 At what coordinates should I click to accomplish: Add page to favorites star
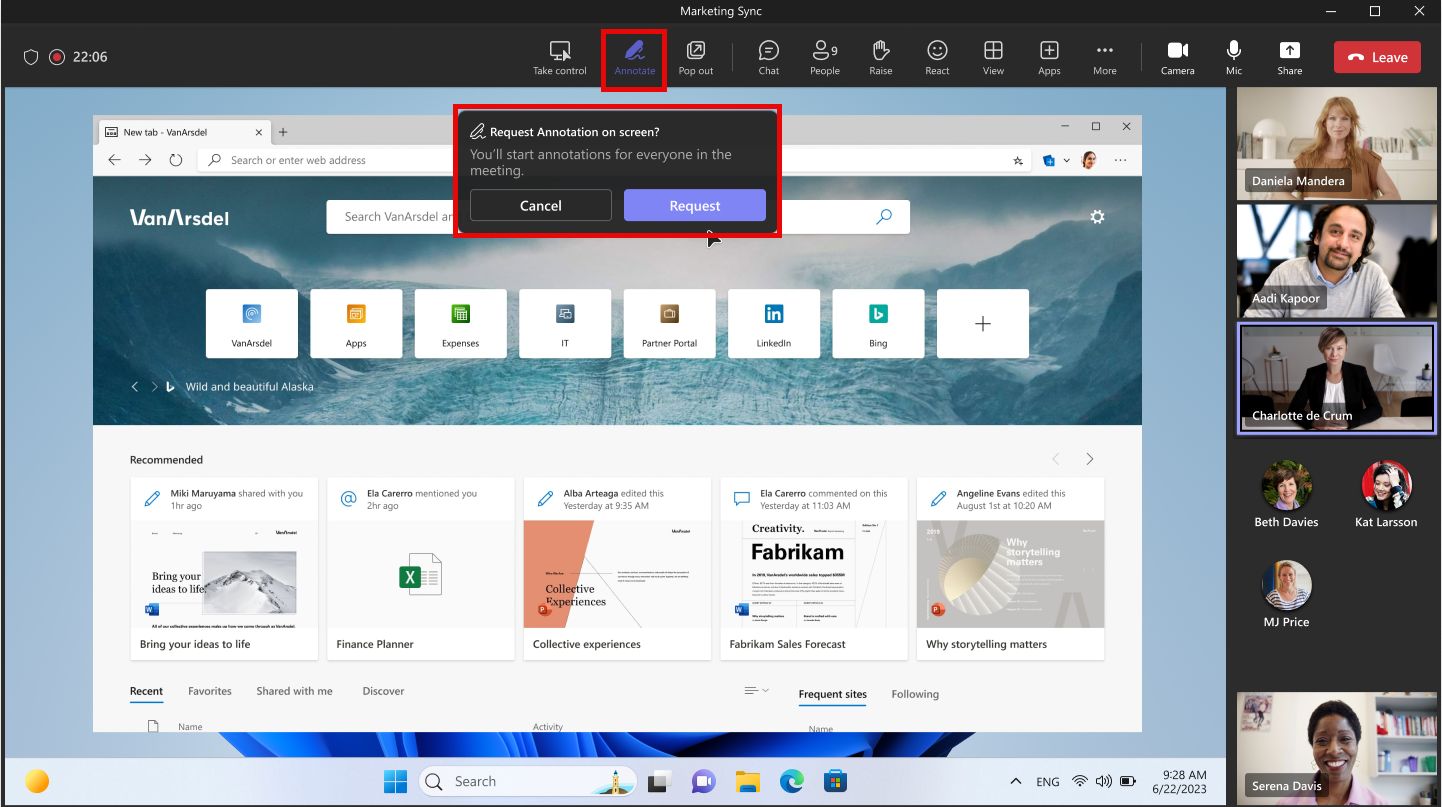tap(1018, 160)
